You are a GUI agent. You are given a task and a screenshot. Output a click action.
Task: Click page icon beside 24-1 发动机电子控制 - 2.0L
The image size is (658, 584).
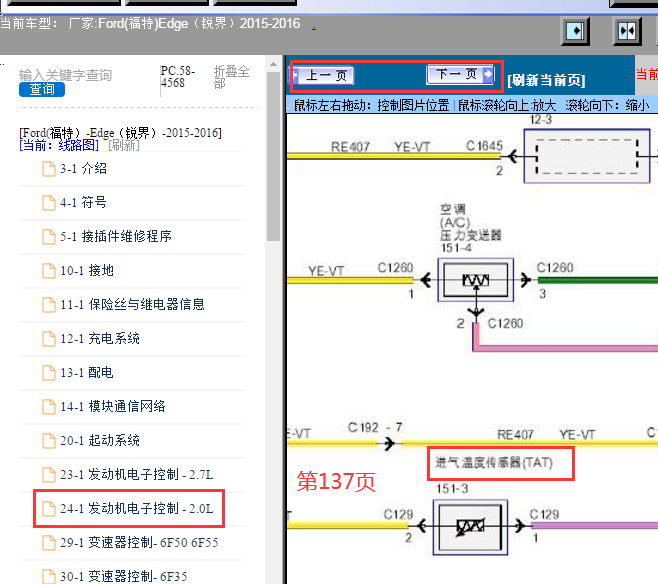pos(49,509)
